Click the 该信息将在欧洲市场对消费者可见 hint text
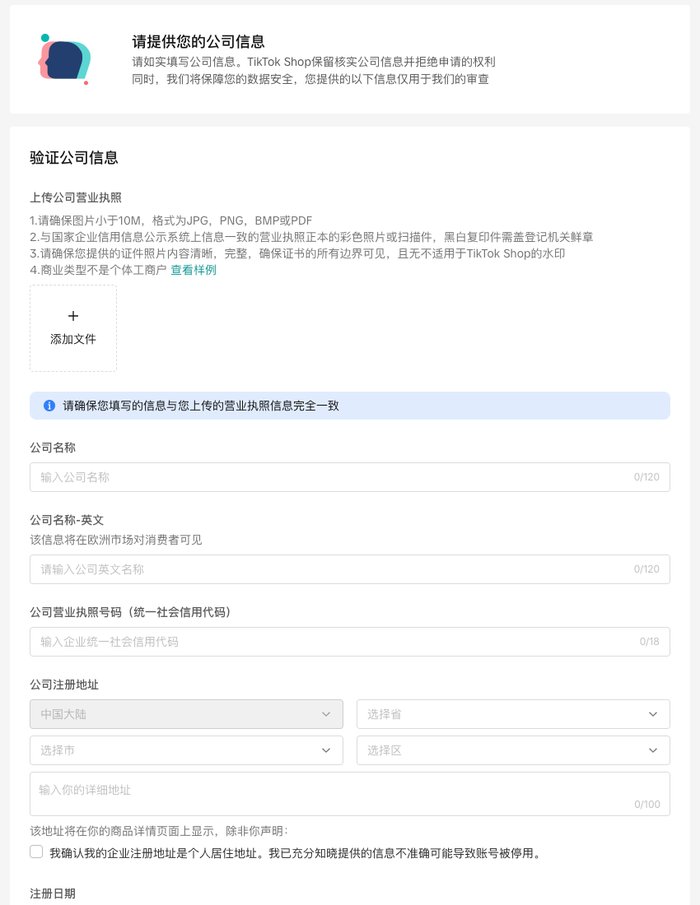The height and width of the screenshot is (905, 700). point(116,540)
